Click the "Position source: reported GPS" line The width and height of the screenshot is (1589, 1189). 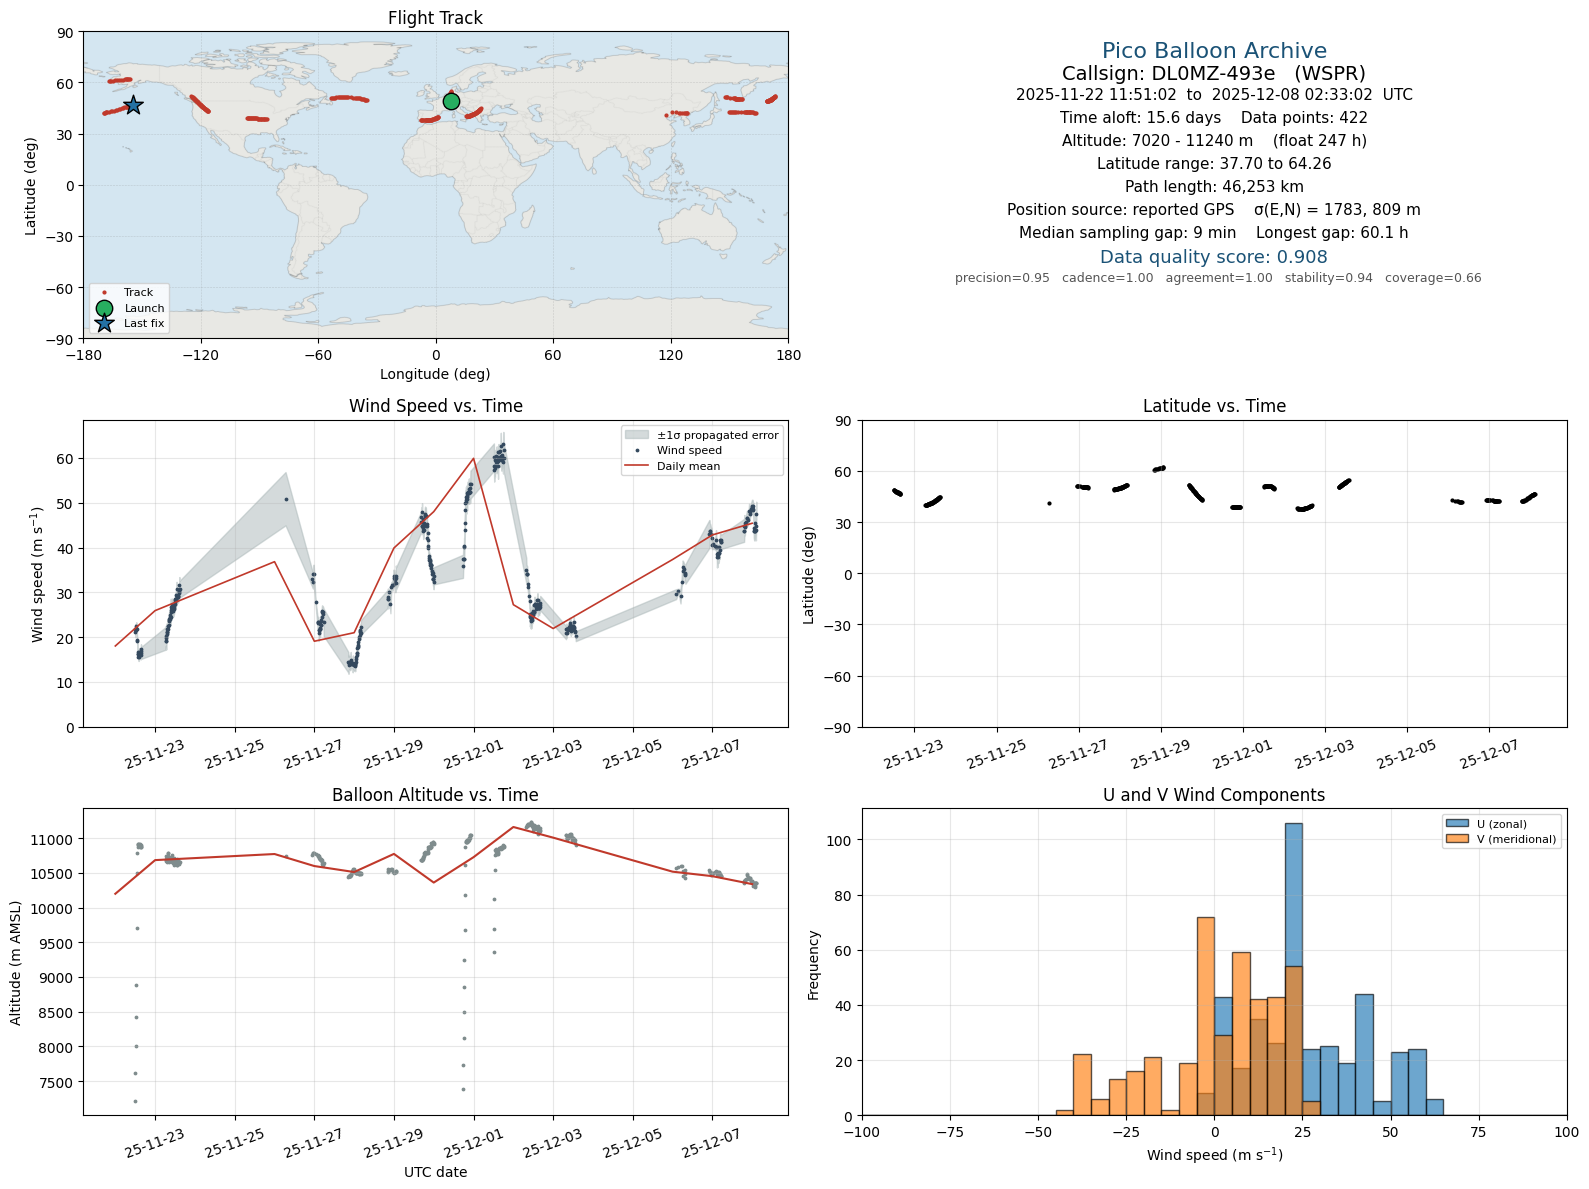1214,210
